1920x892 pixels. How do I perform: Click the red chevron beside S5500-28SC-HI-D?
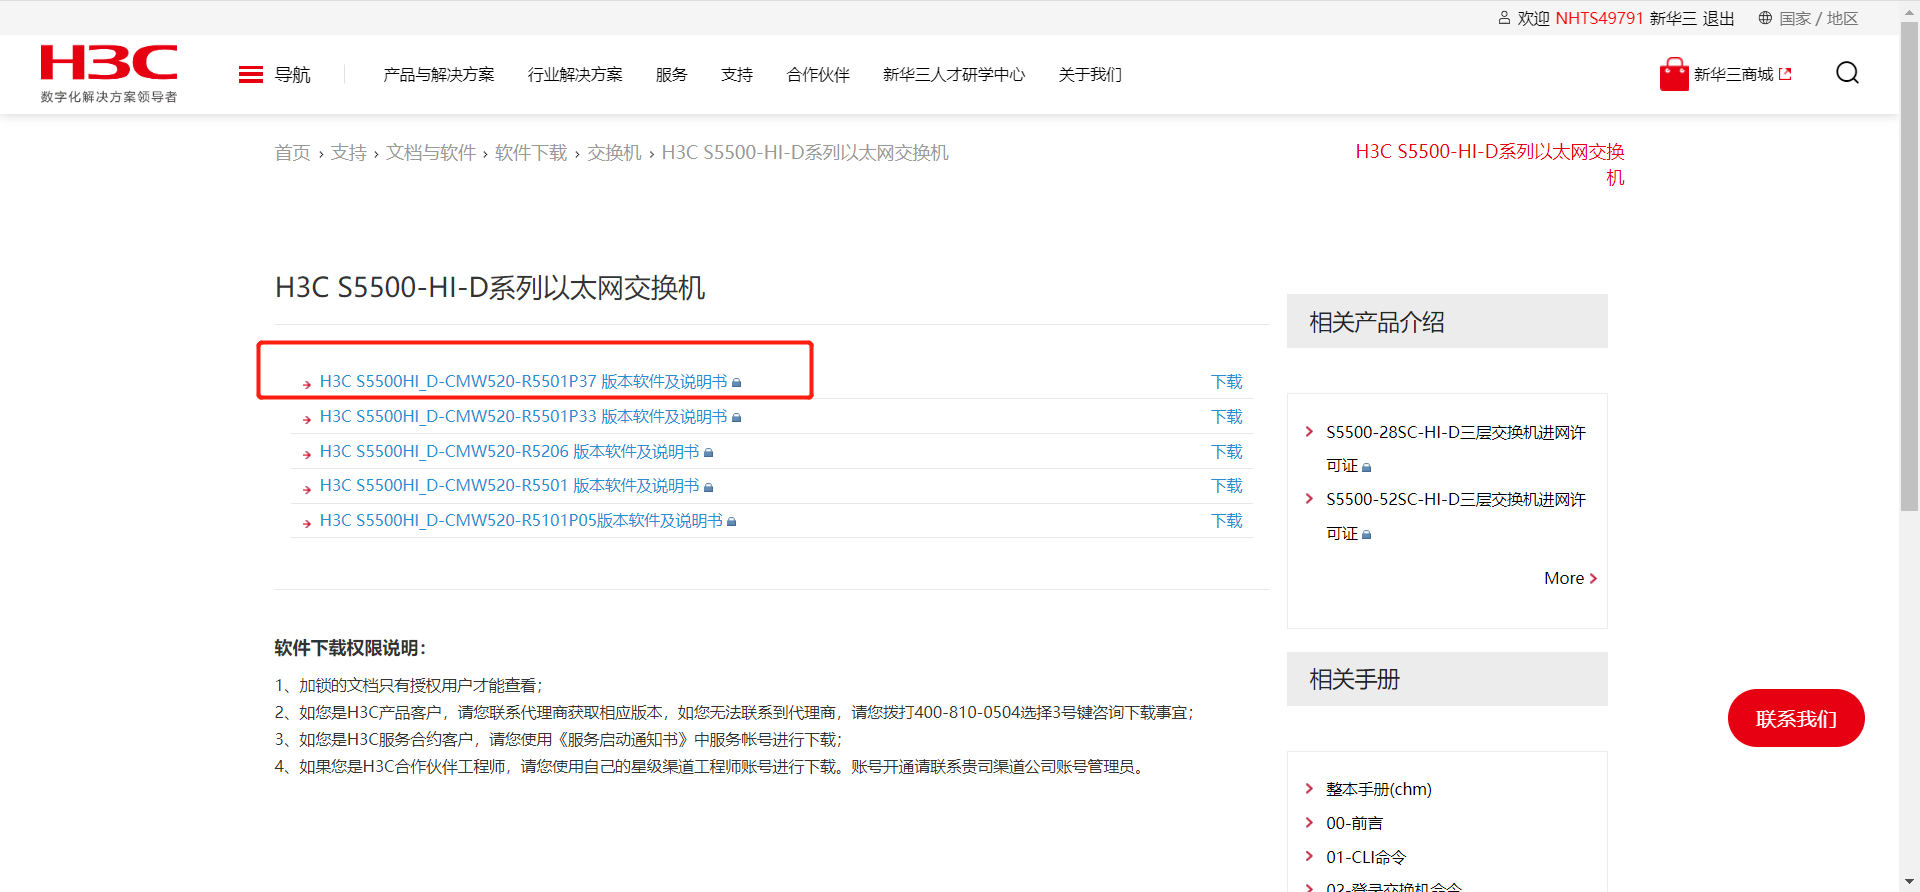(x=1309, y=432)
